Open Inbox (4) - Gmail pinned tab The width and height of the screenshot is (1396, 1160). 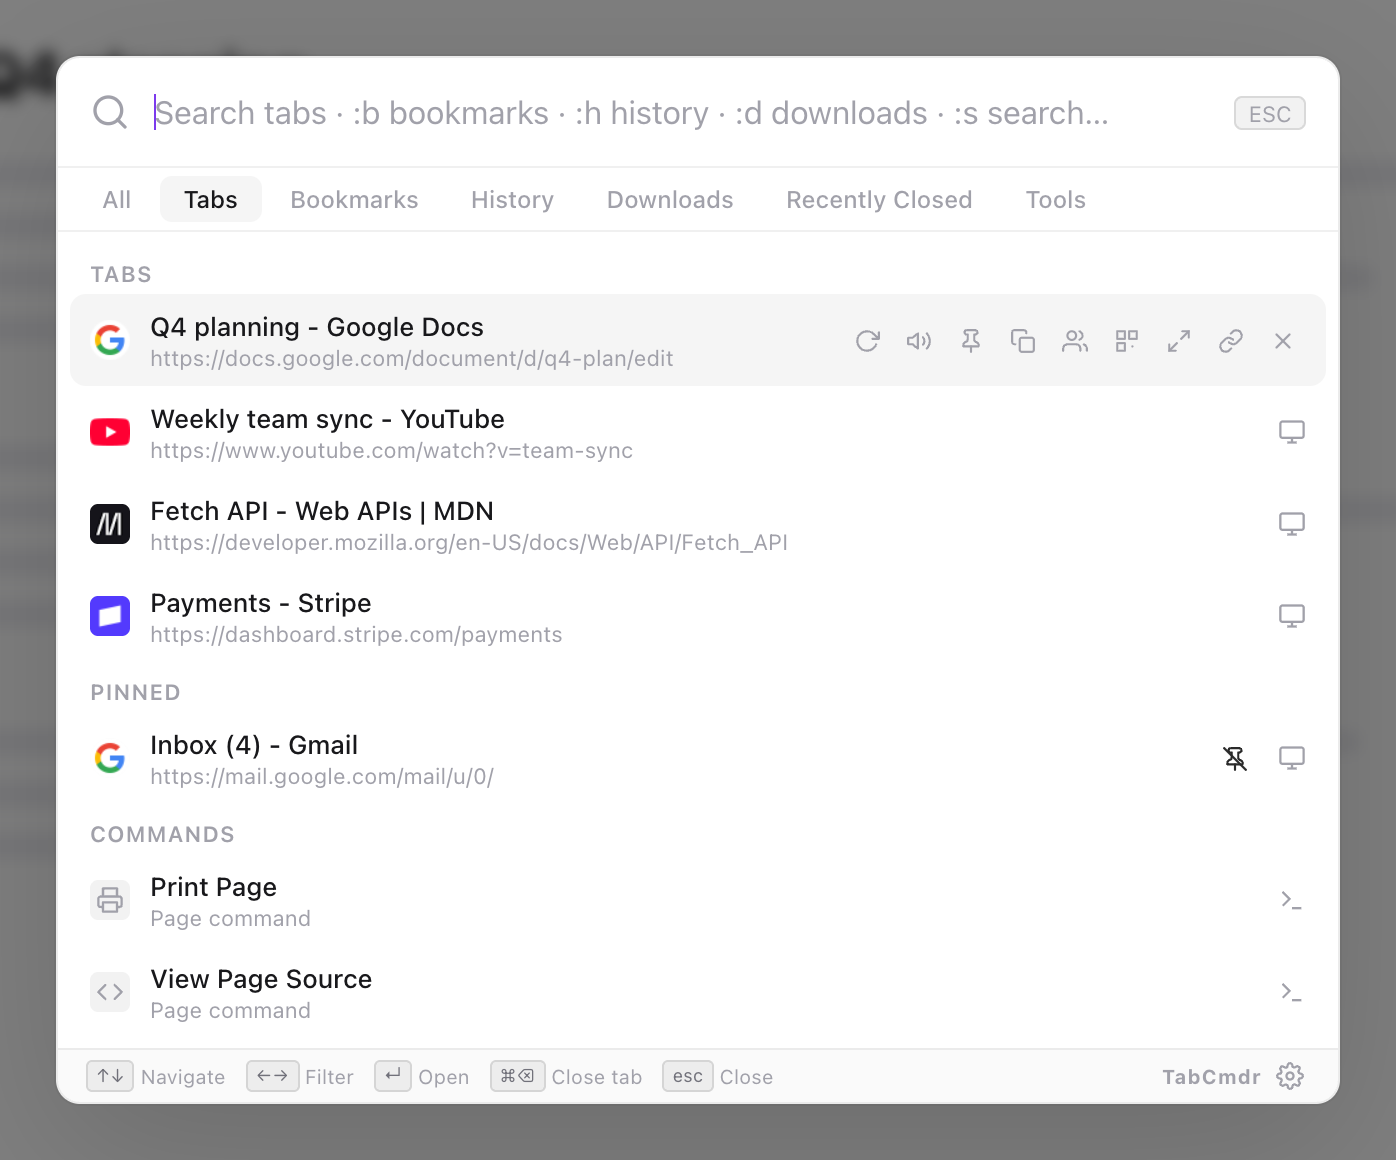[x=698, y=758]
